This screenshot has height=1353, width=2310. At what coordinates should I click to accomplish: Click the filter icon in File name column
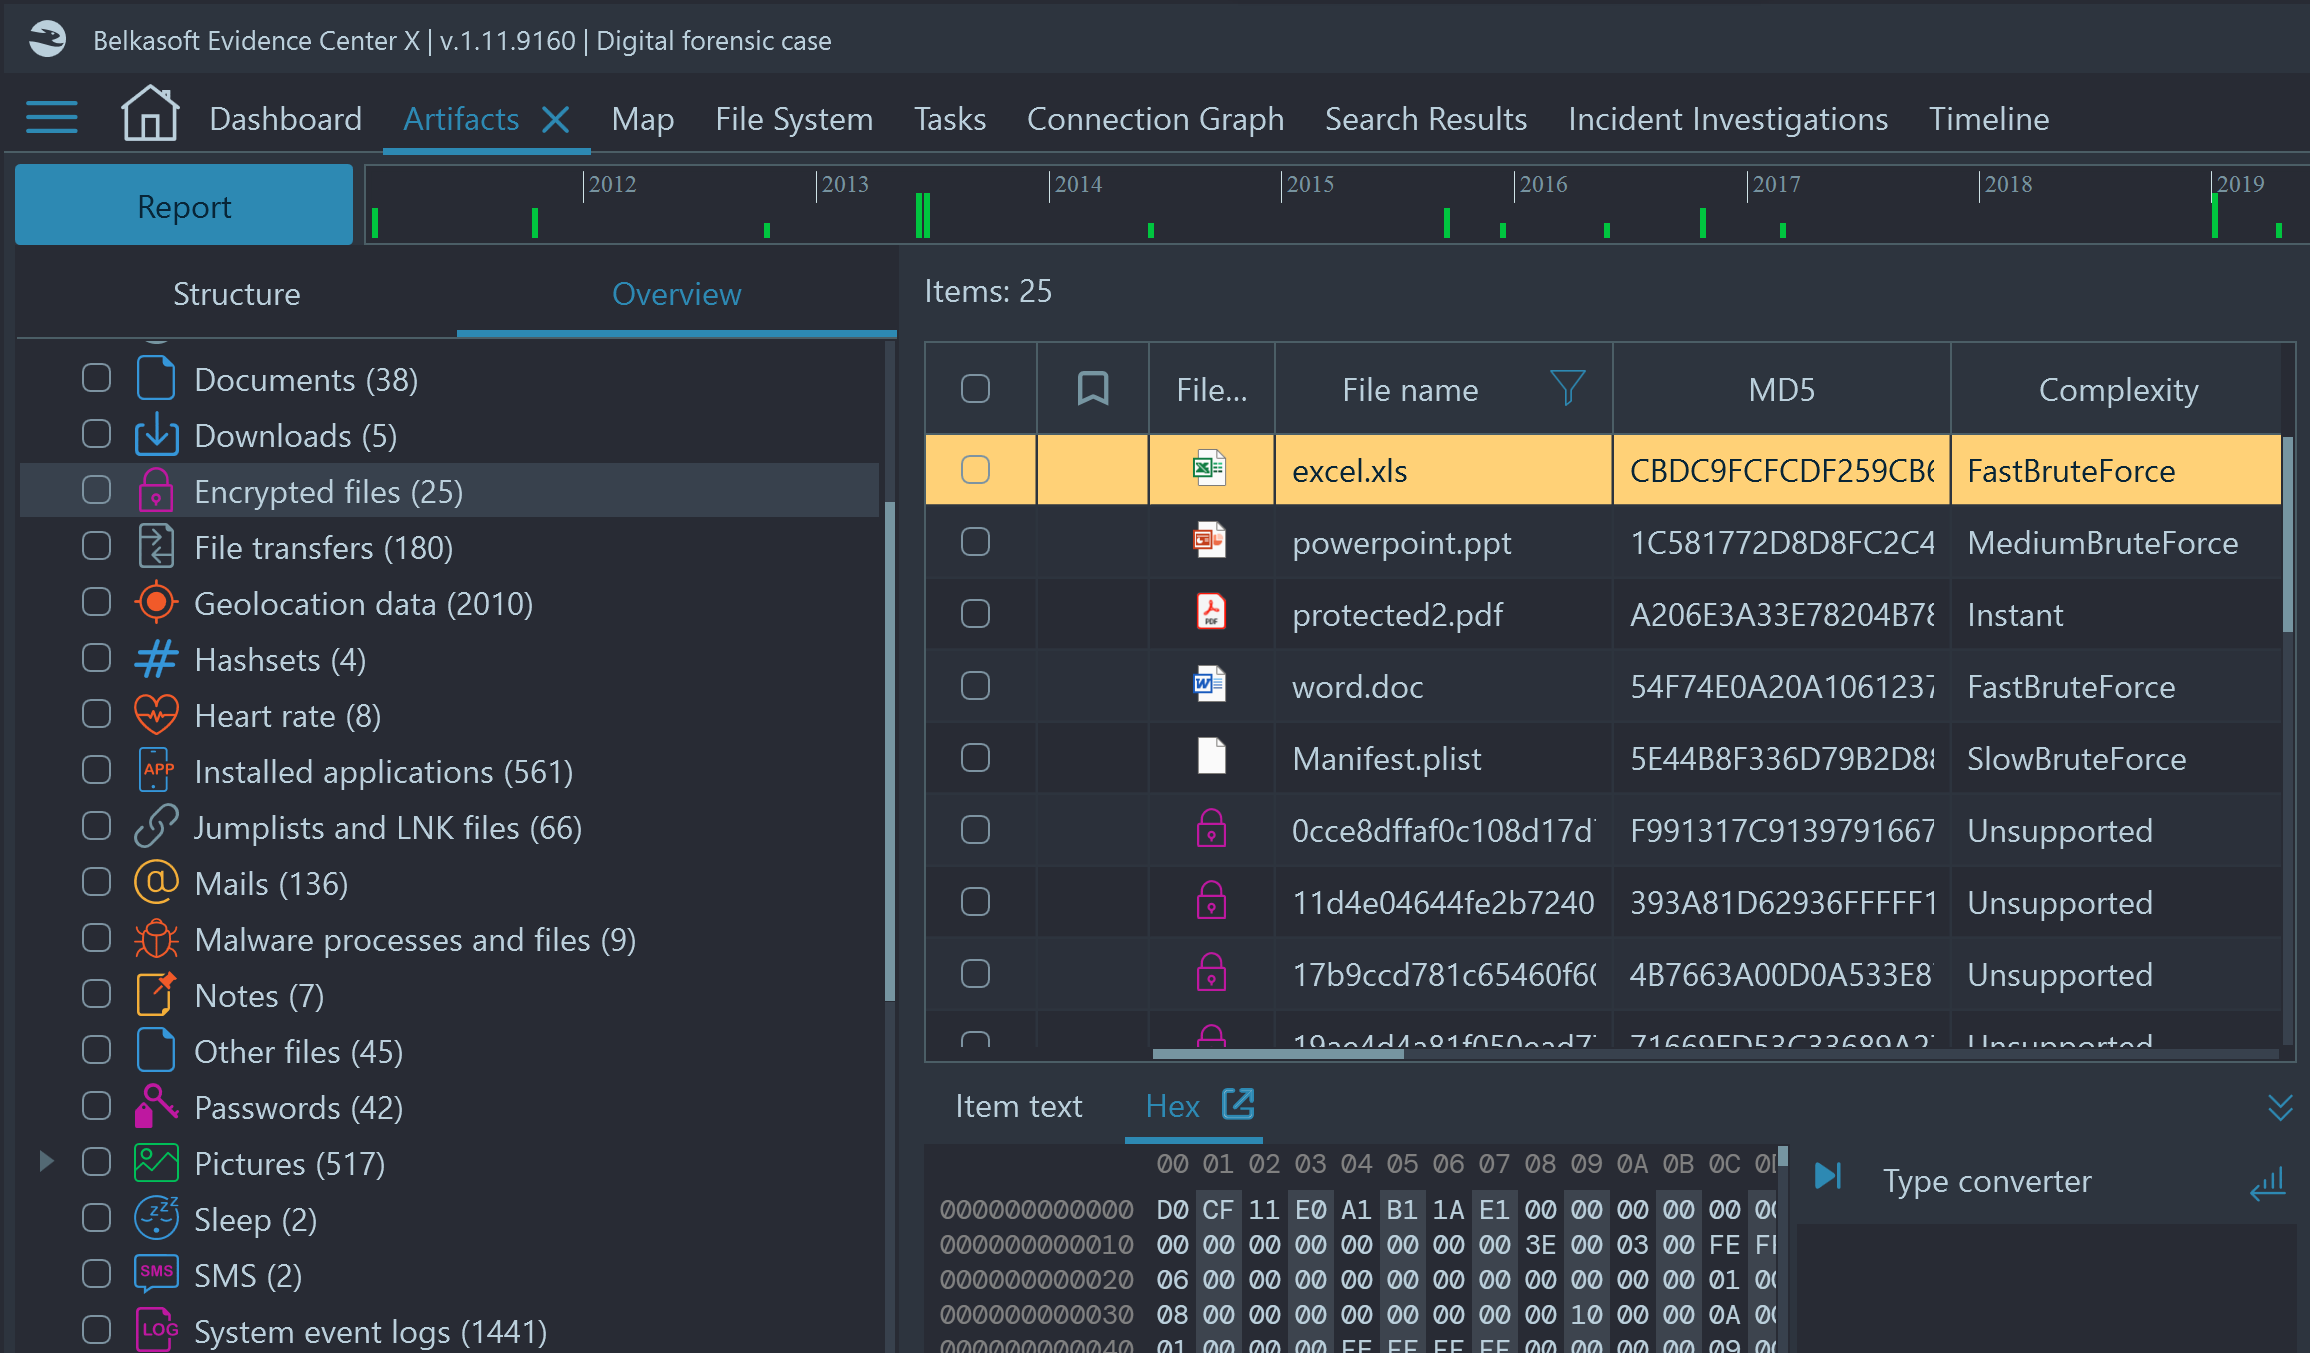(1567, 388)
